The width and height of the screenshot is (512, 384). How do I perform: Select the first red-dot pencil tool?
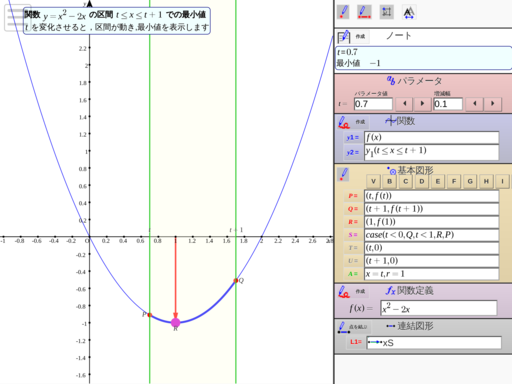pos(343,12)
